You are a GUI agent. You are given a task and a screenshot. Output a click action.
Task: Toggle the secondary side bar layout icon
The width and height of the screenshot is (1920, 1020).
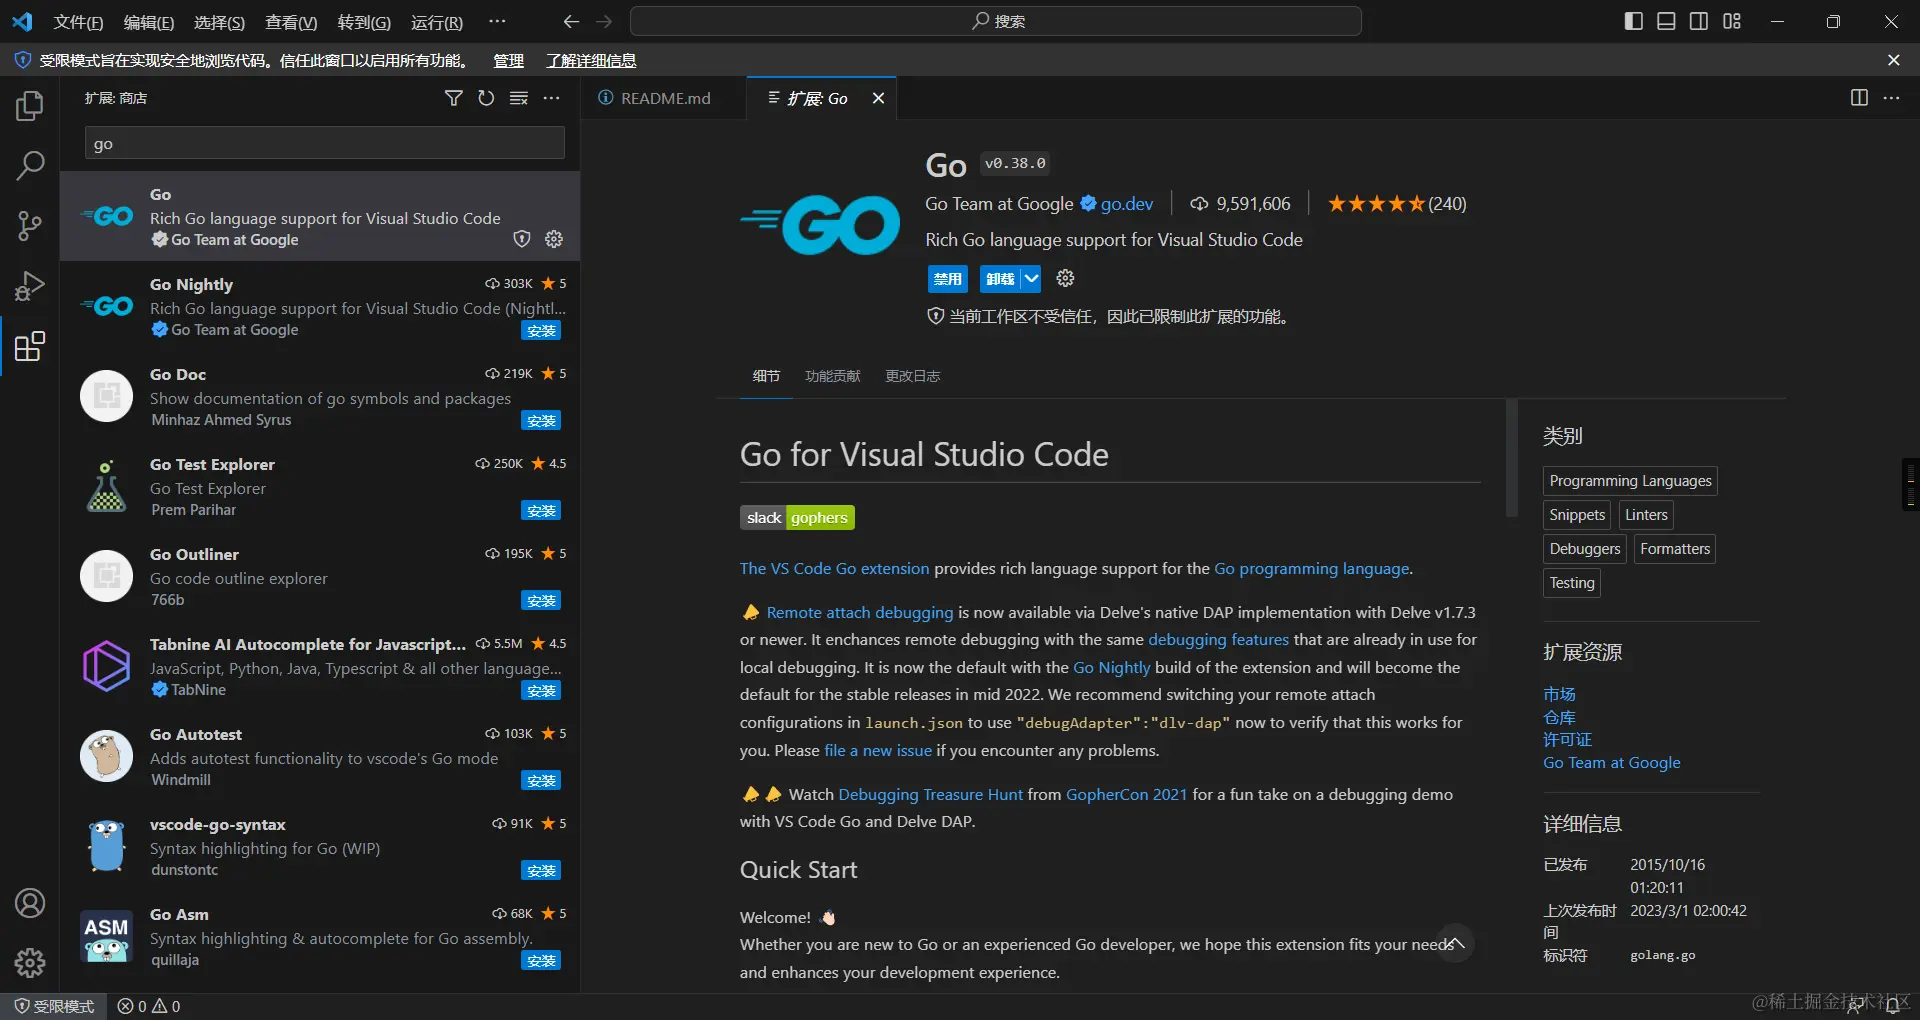click(1699, 21)
